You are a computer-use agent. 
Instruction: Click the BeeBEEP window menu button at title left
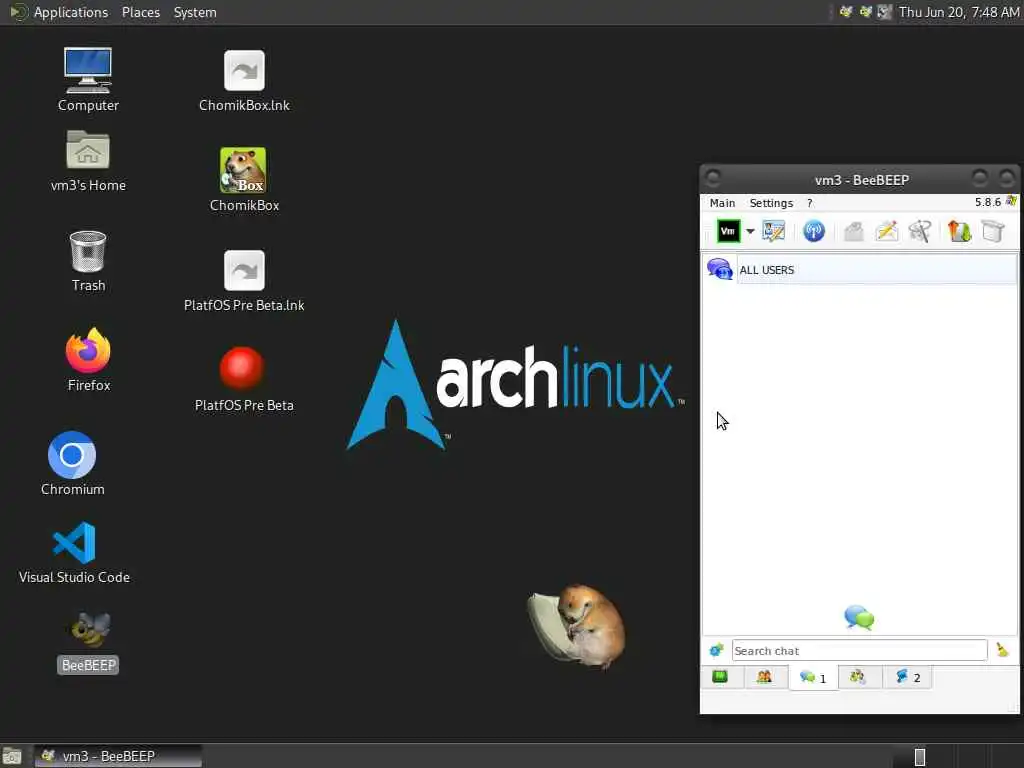[x=713, y=178]
